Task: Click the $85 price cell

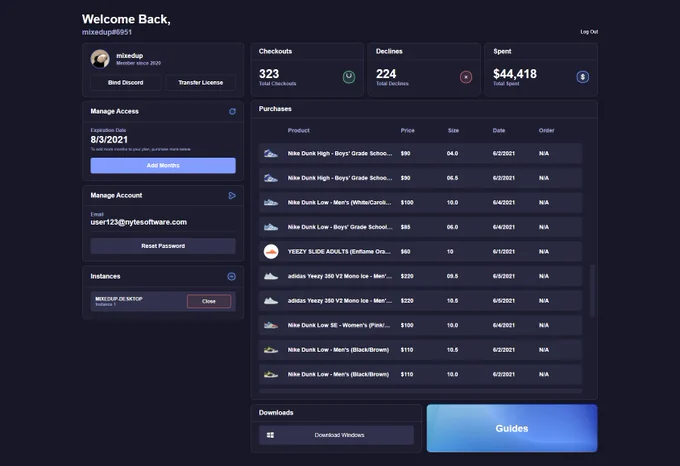Action: point(405,227)
